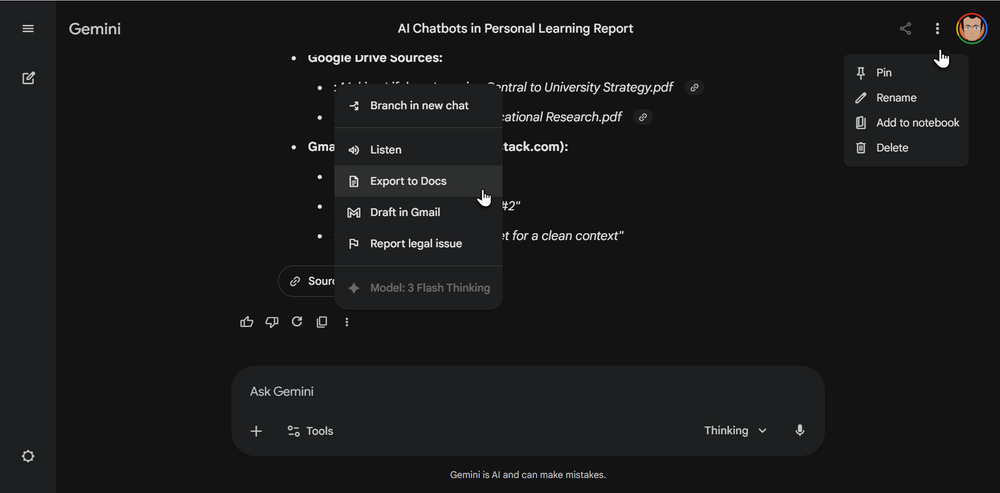Choose Add to notebook option
Screen dimensions: 1000x493
click(906, 122)
